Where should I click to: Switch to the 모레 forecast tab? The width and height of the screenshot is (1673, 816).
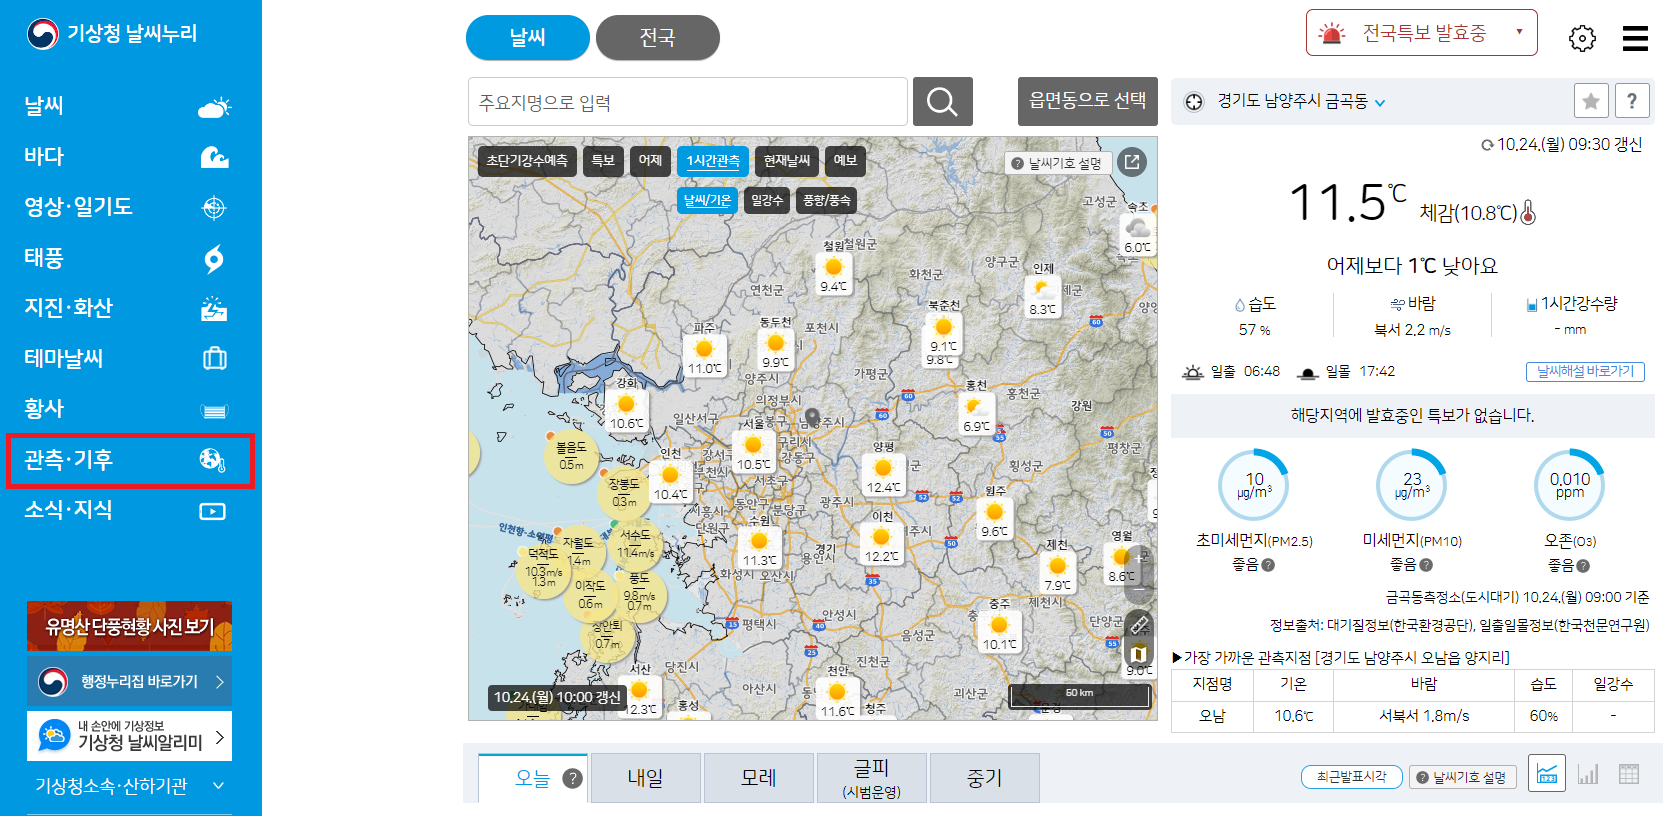(x=758, y=778)
